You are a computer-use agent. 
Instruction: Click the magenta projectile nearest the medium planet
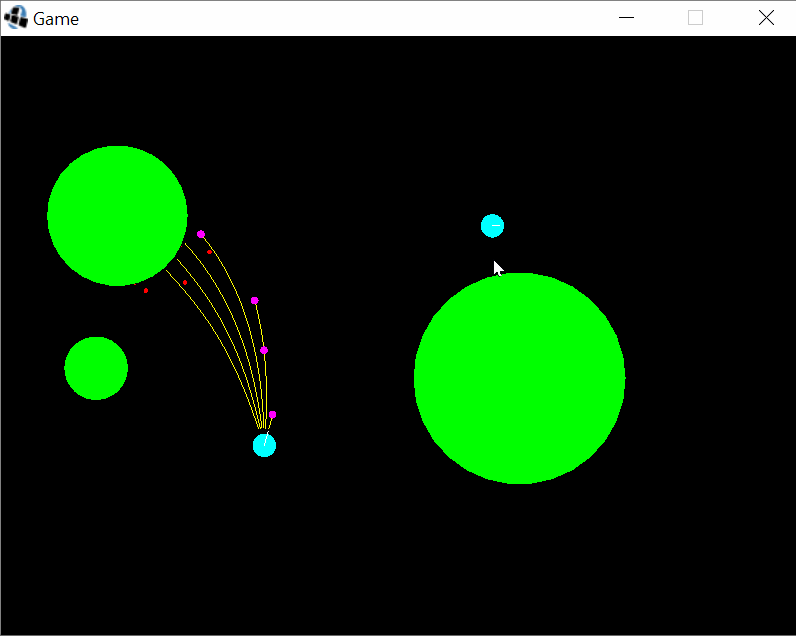tap(201, 234)
